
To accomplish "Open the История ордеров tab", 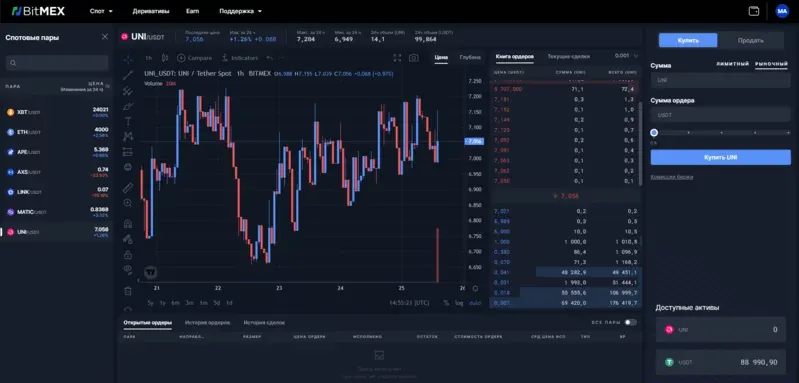I will (x=207, y=322).
